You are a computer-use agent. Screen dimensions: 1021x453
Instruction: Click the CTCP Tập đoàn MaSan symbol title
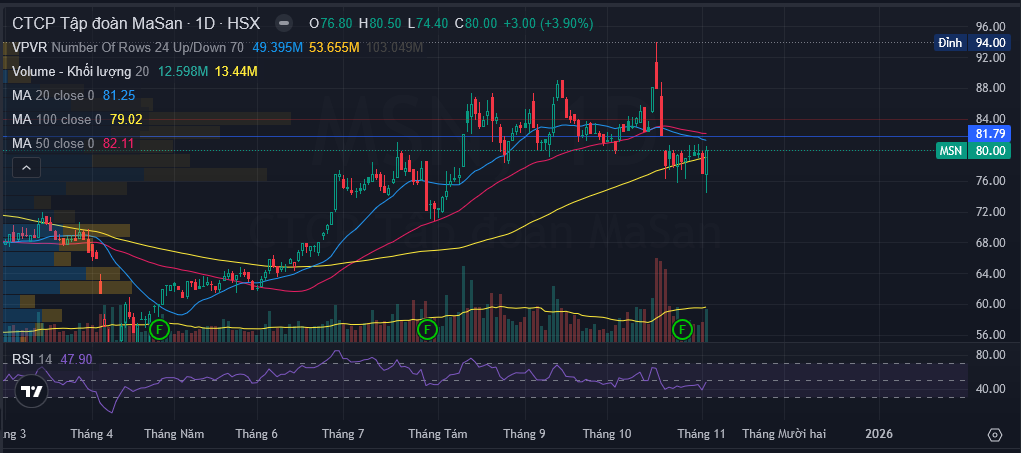(x=95, y=22)
